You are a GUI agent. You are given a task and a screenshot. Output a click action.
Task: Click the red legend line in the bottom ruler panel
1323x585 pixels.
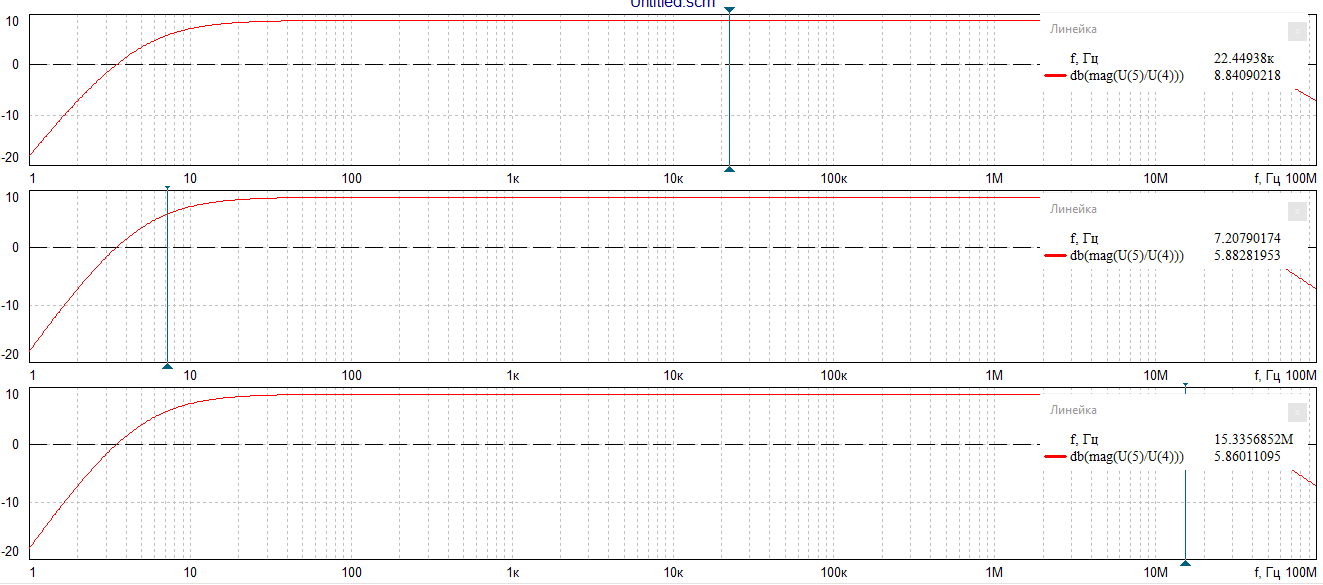1055,457
